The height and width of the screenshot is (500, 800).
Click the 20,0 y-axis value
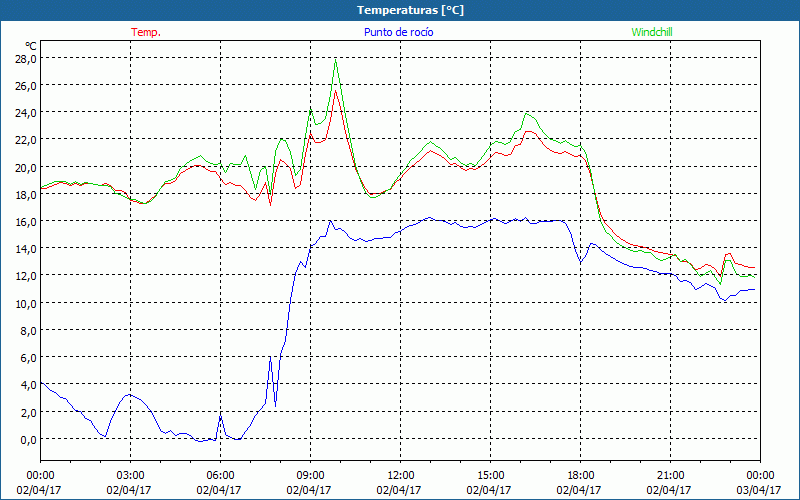point(26,167)
